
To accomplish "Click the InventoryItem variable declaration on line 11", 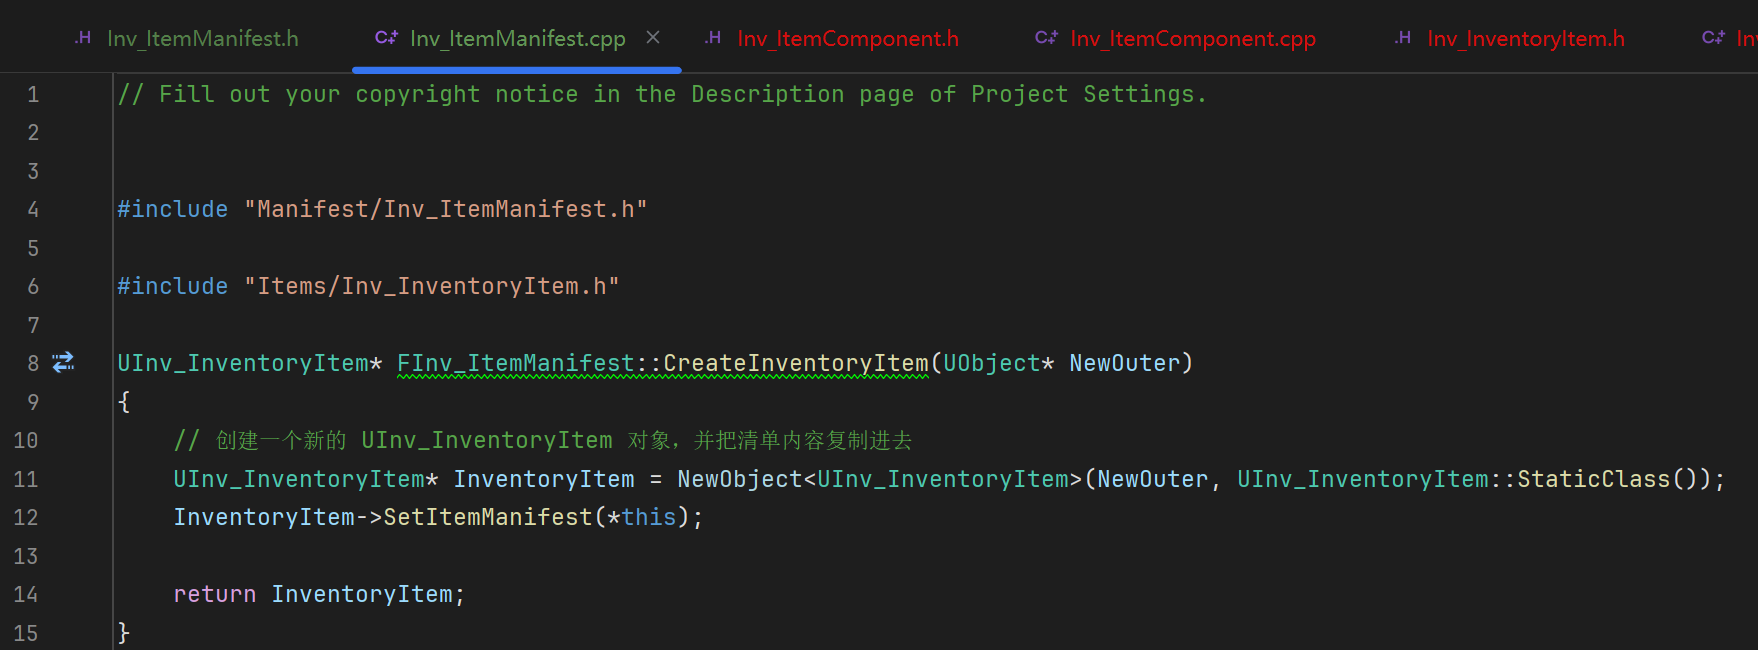I will [544, 479].
